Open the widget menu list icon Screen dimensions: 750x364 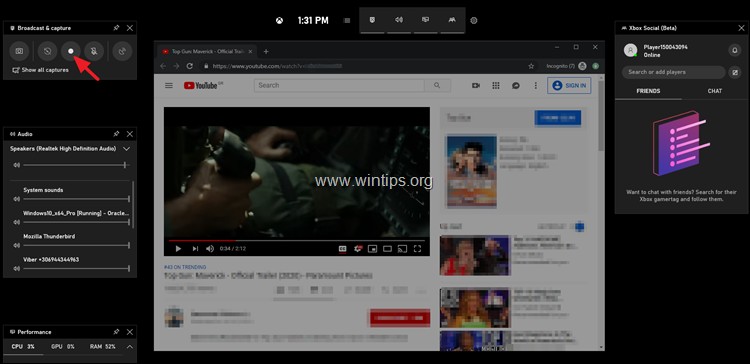point(347,21)
